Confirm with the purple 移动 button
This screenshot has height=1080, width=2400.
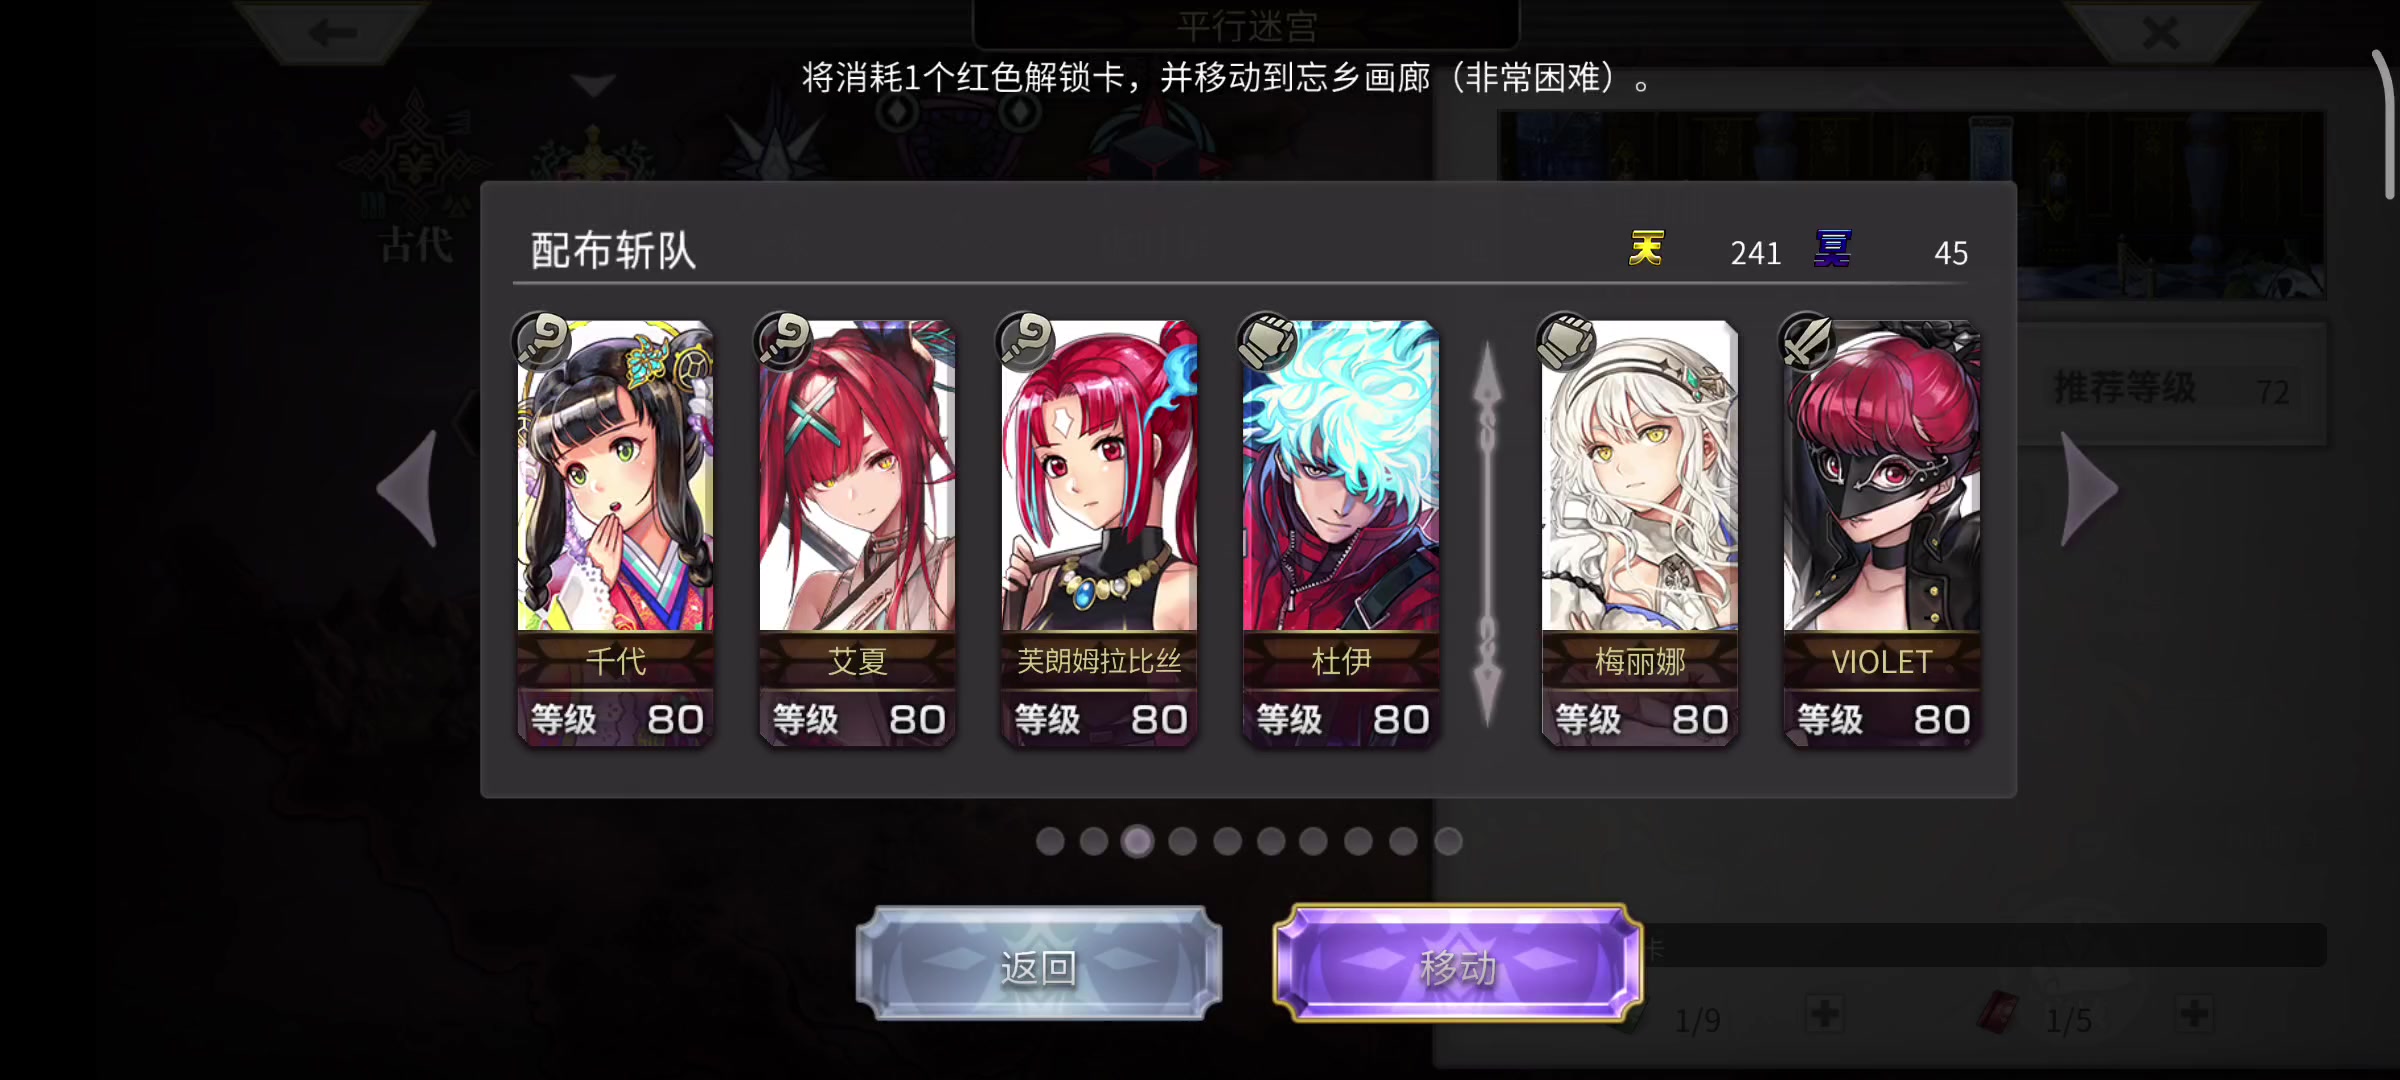1457,964
